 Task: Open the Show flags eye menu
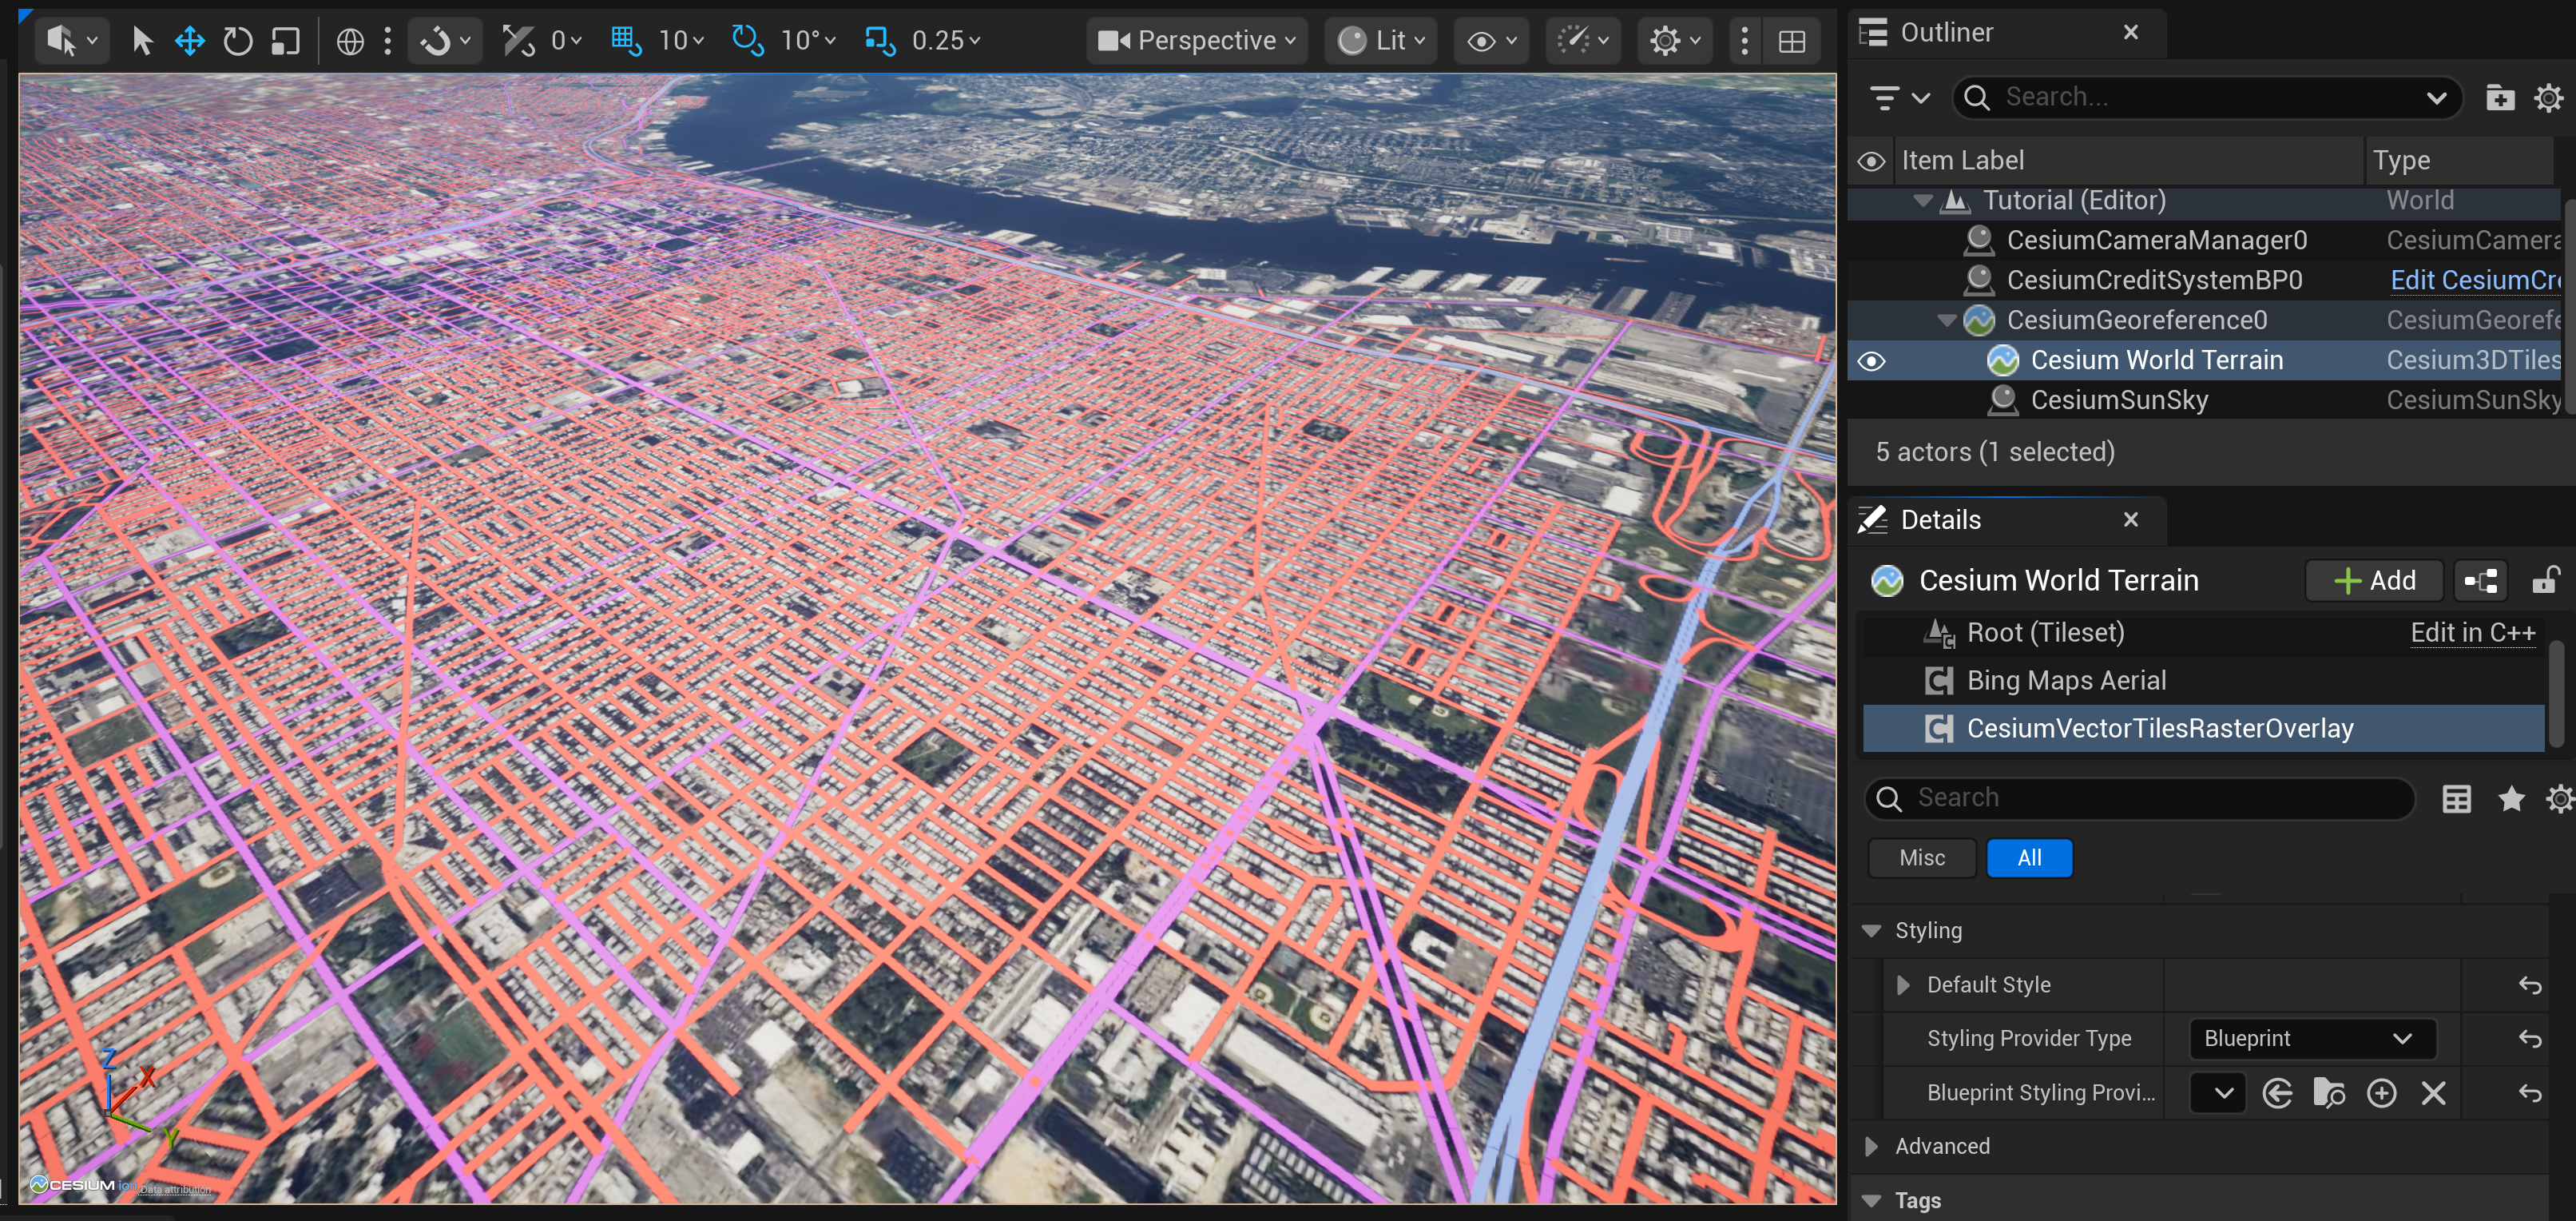click(x=1491, y=41)
